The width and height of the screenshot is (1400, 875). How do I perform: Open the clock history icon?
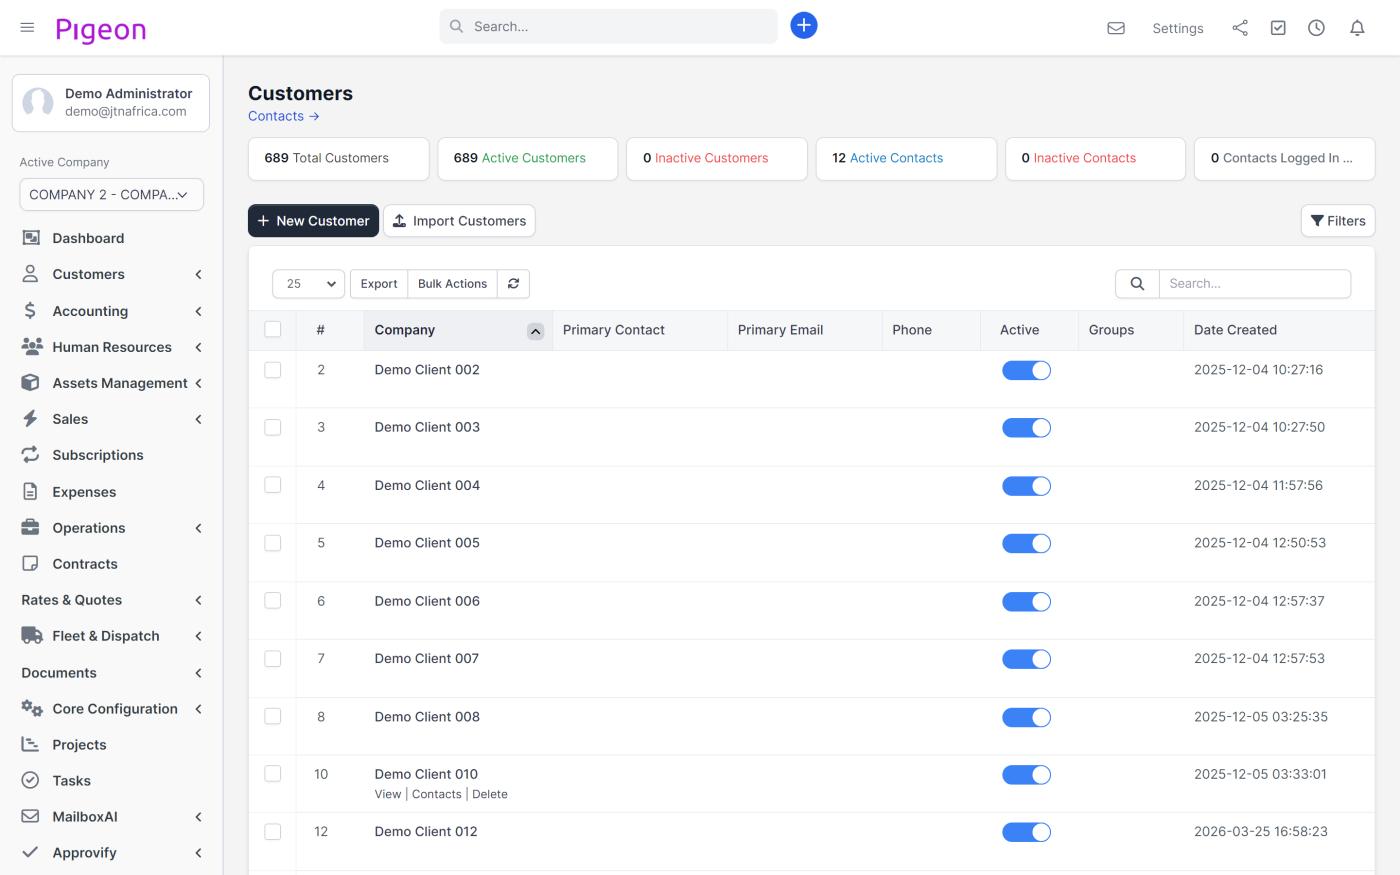tap(1316, 28)
